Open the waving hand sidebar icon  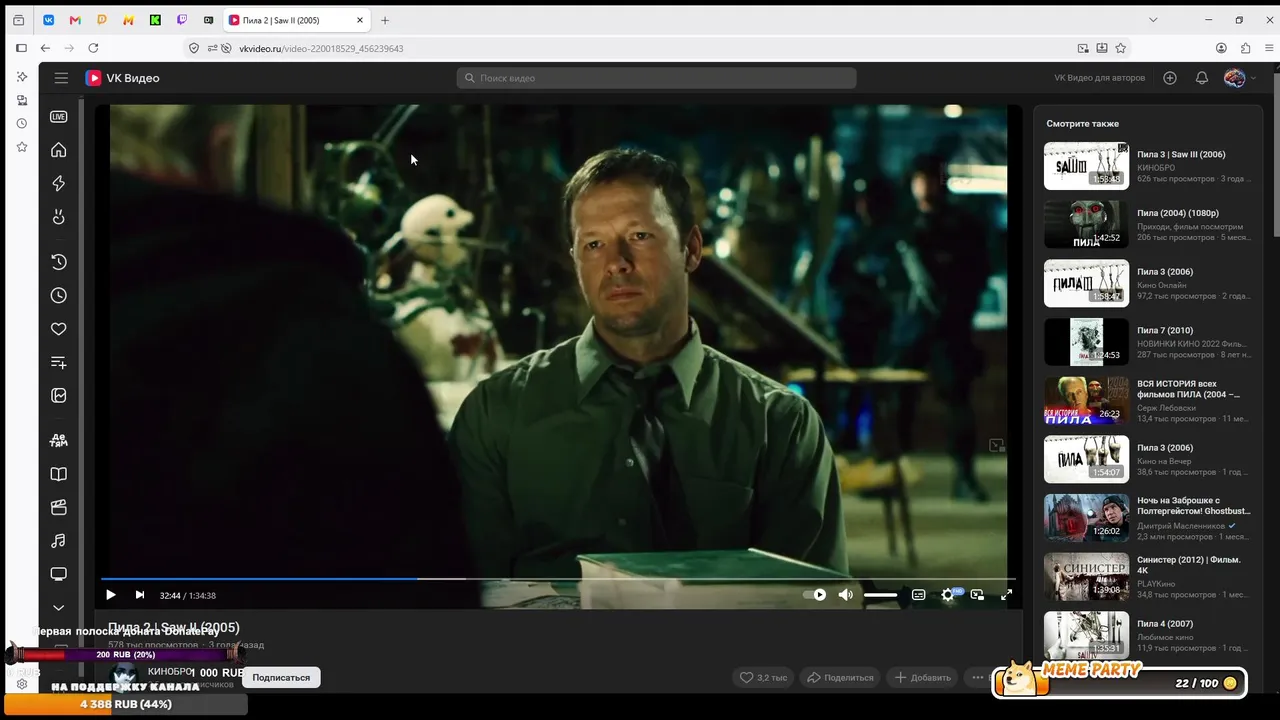59,217
